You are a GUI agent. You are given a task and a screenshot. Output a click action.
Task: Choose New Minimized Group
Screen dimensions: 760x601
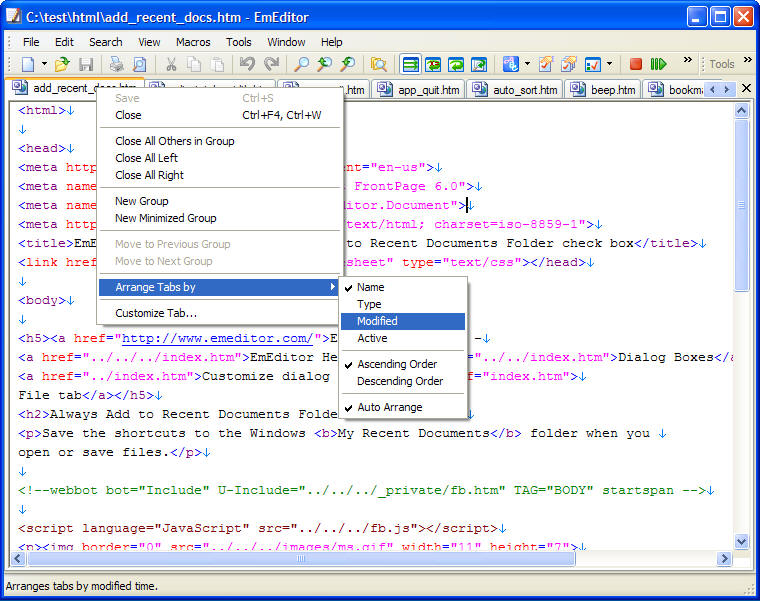click(x=220, y=218)
